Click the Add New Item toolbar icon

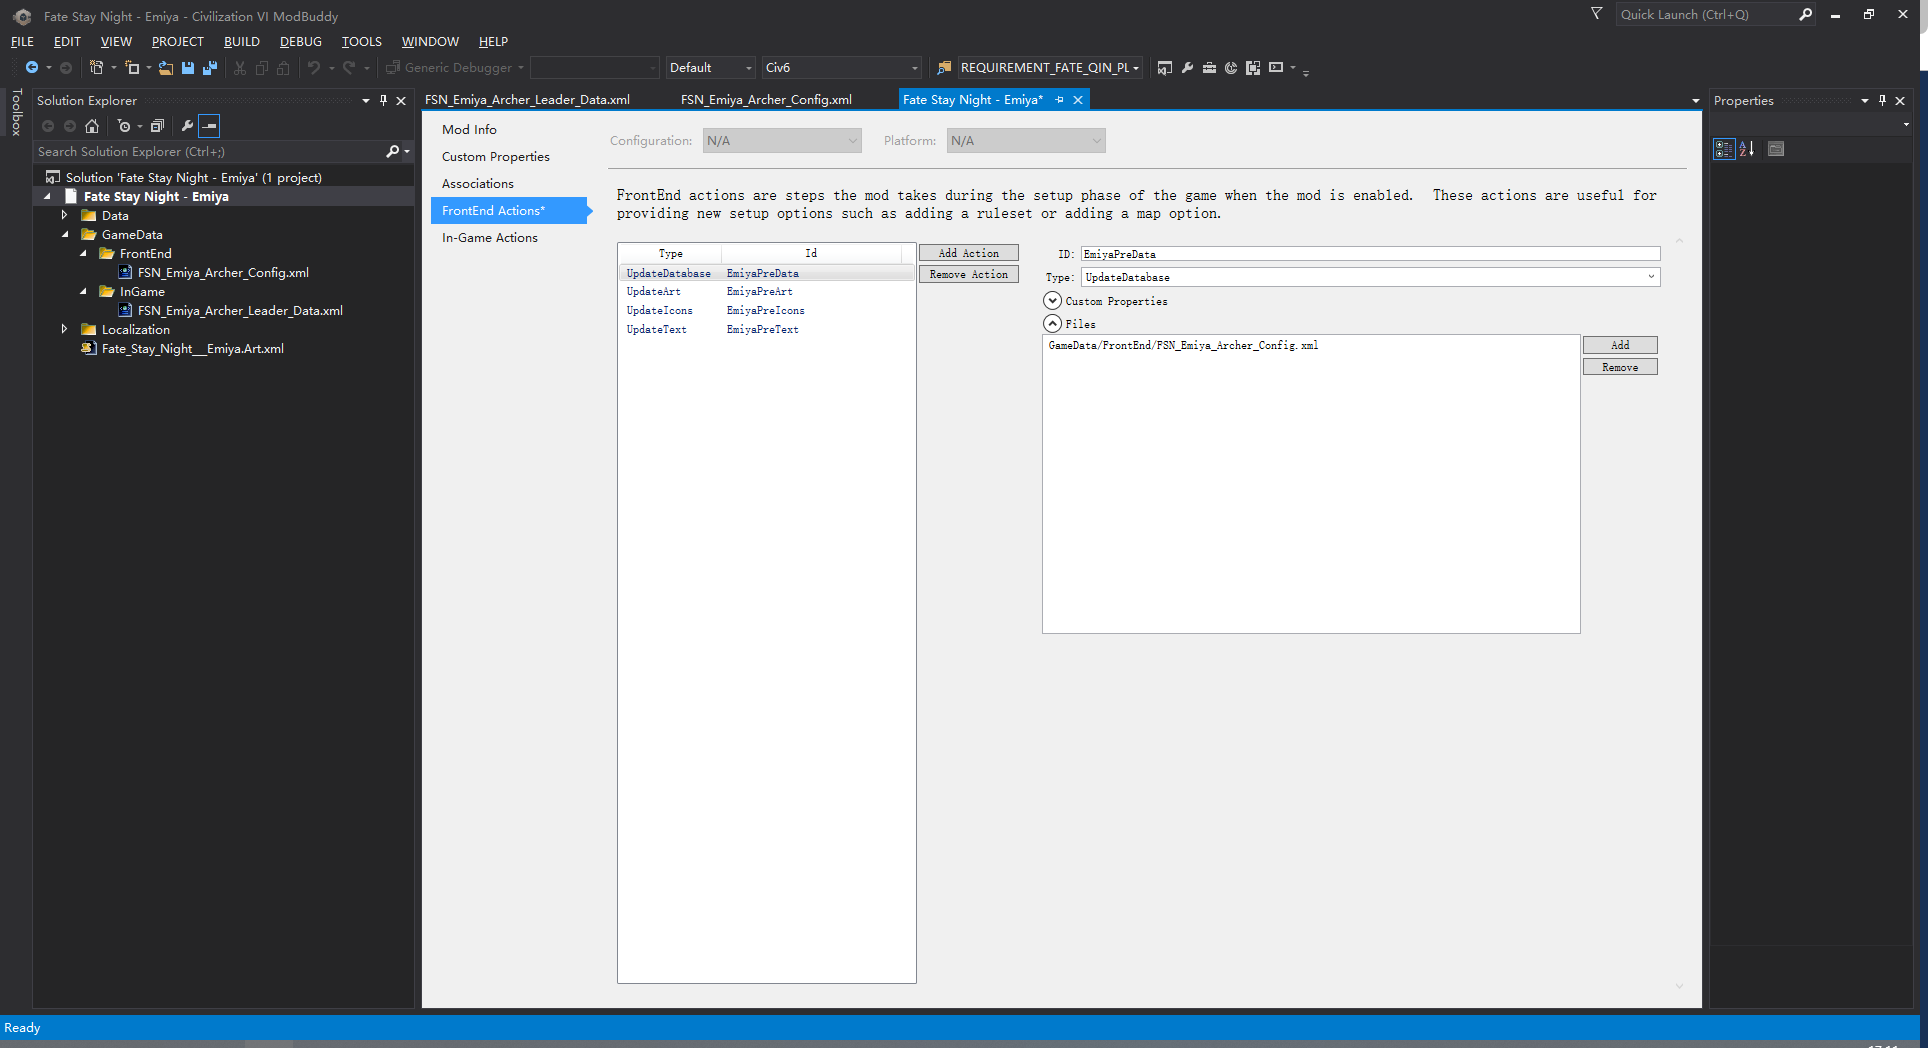tap(132, 68)
